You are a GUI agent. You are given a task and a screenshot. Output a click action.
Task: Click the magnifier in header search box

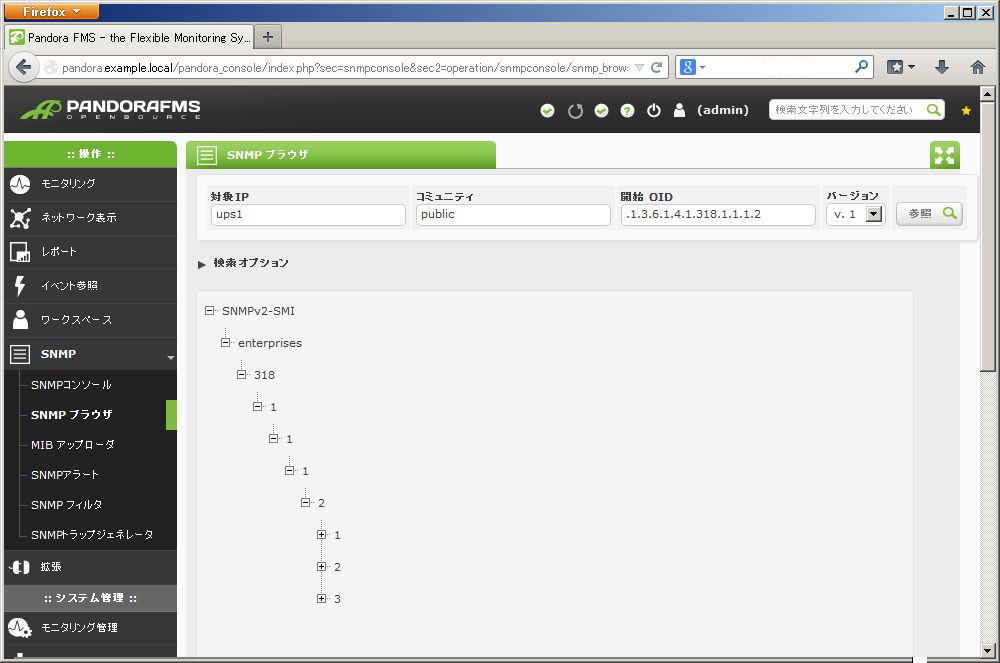point(933,110)
